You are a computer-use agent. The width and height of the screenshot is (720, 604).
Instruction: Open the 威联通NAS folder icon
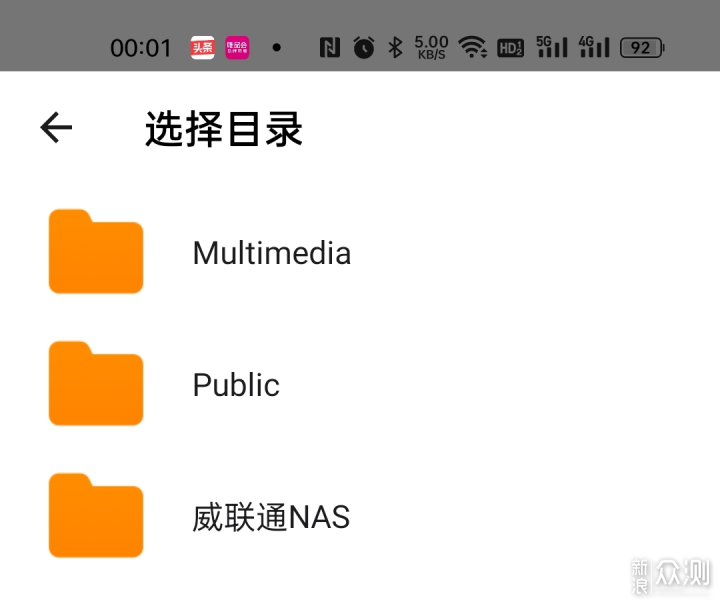coord(96,515)
